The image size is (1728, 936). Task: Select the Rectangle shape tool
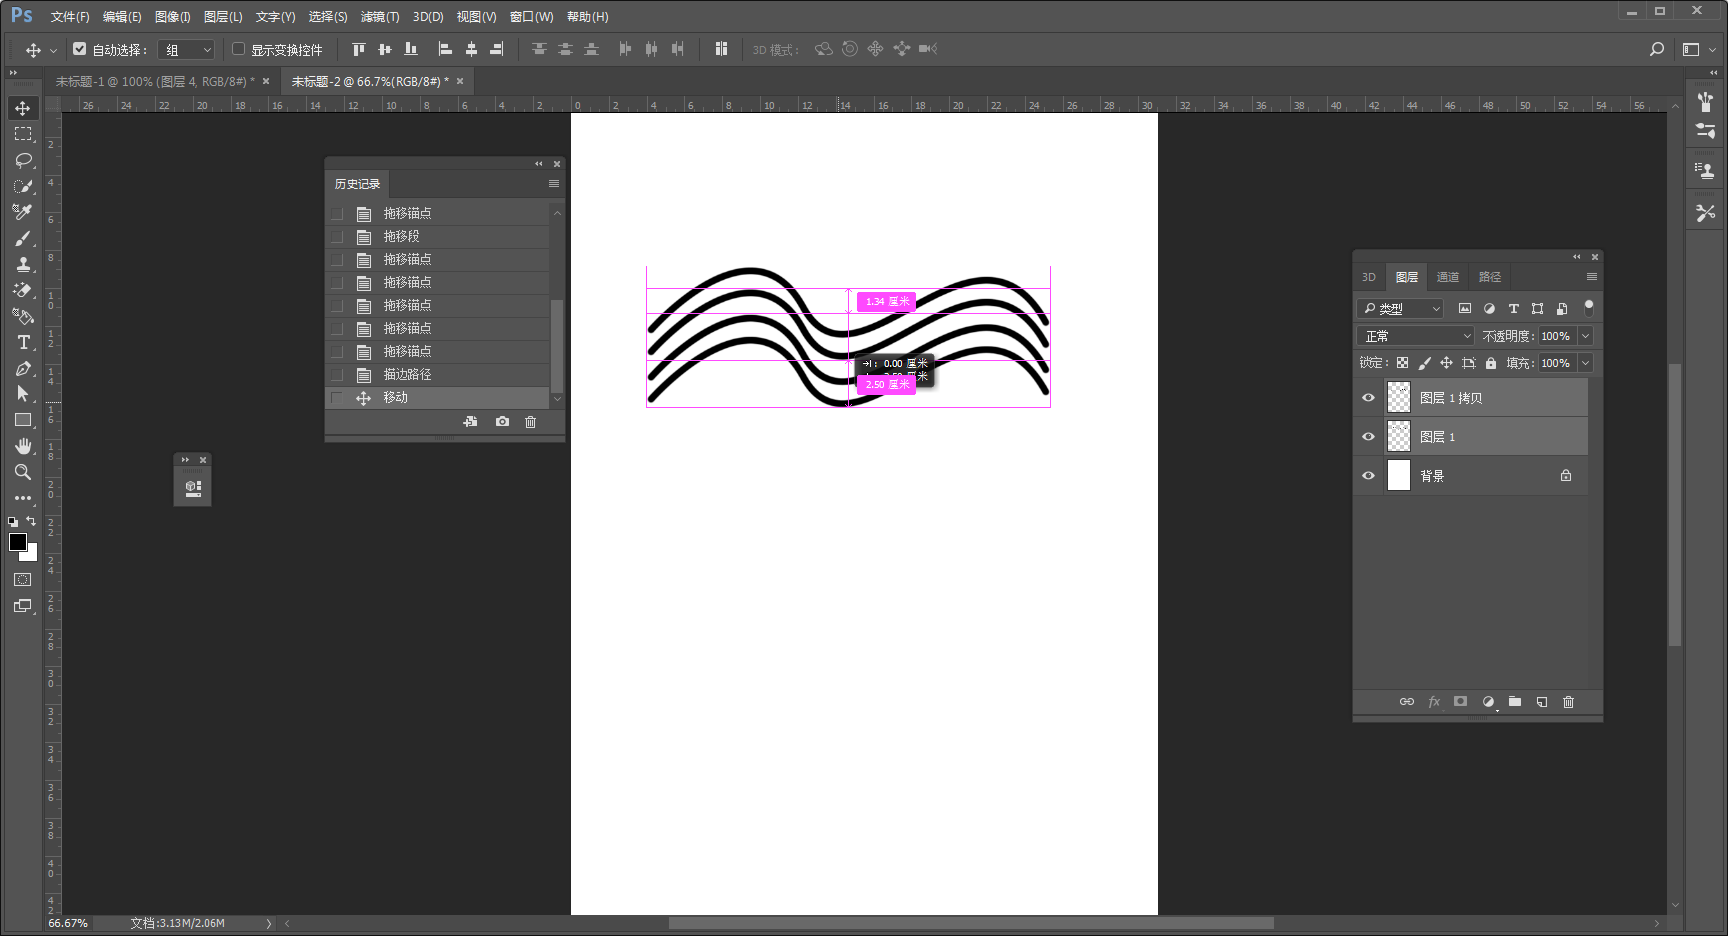click(x=23, y=420)
